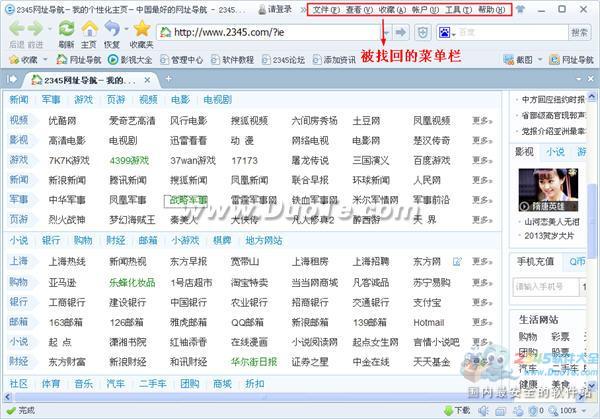Select the 电视剧 category tab
Image resolution: width=600 pixels, height=419 pixels.
[217, 100]
